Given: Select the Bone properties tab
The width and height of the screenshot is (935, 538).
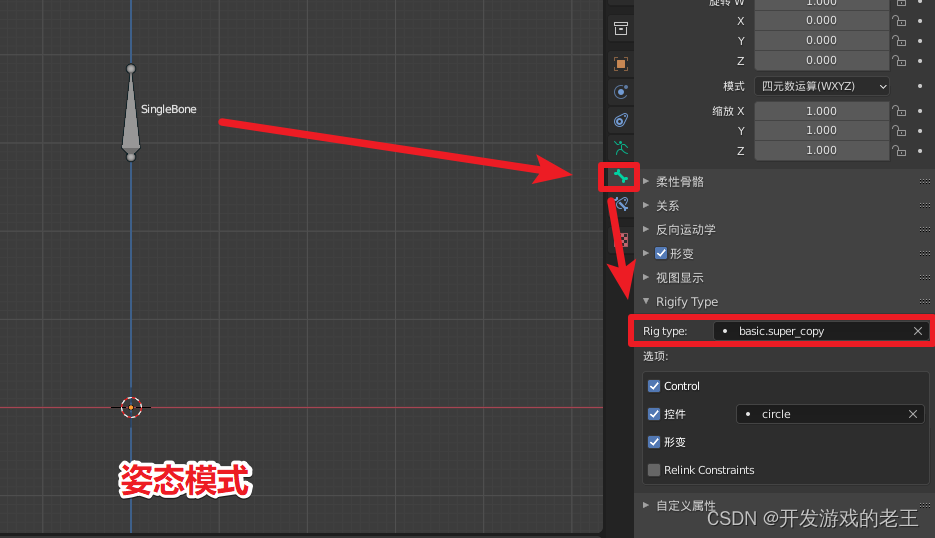Looking at the screenshot, I should [621, 177].
